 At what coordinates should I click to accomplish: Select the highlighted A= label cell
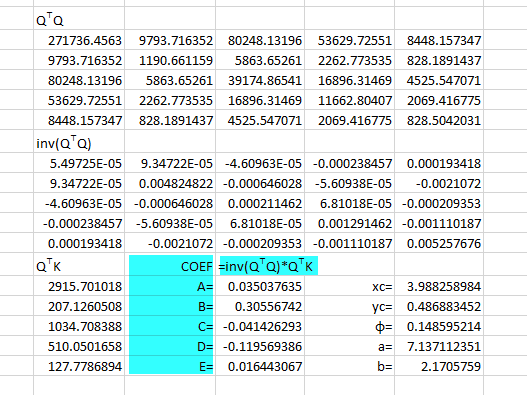pyautogui.click(x=171, y=286)
